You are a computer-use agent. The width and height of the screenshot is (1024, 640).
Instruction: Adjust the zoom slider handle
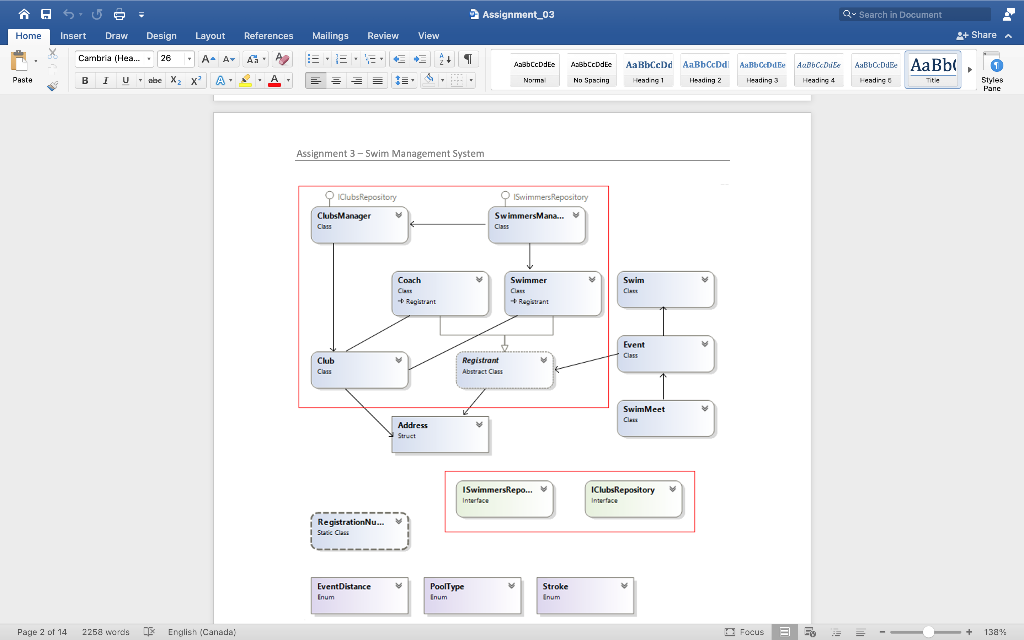pos(928,632)
